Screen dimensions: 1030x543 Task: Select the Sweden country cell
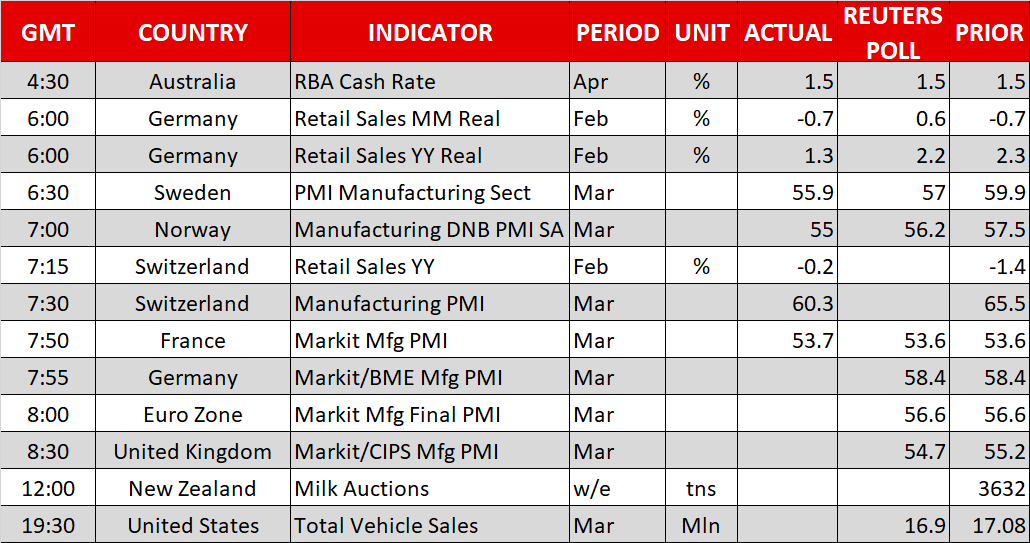coord(193,193)
